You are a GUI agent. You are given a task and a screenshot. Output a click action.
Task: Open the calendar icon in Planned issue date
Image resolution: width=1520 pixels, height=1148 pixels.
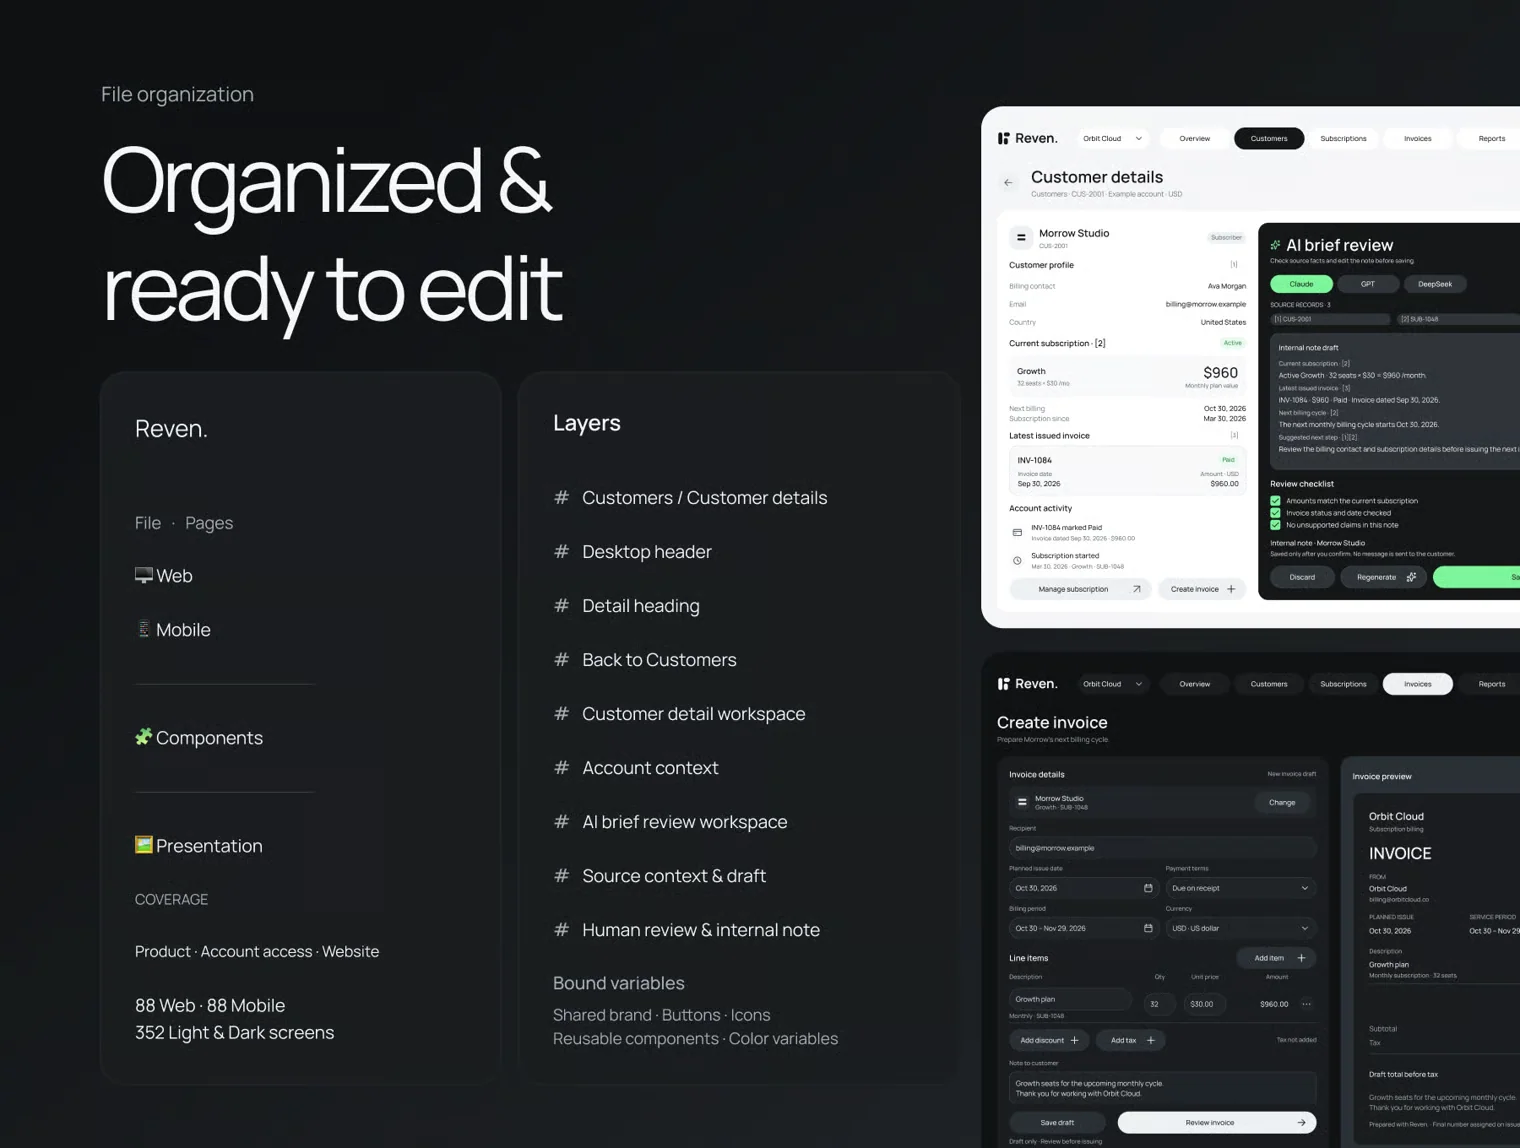point(1148,888)
